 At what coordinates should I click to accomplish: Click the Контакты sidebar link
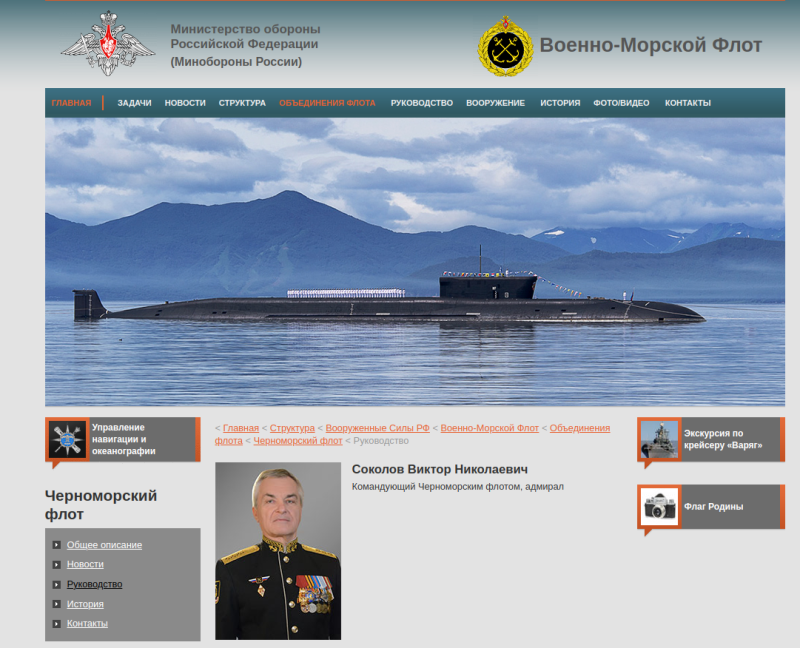[87, 624]
